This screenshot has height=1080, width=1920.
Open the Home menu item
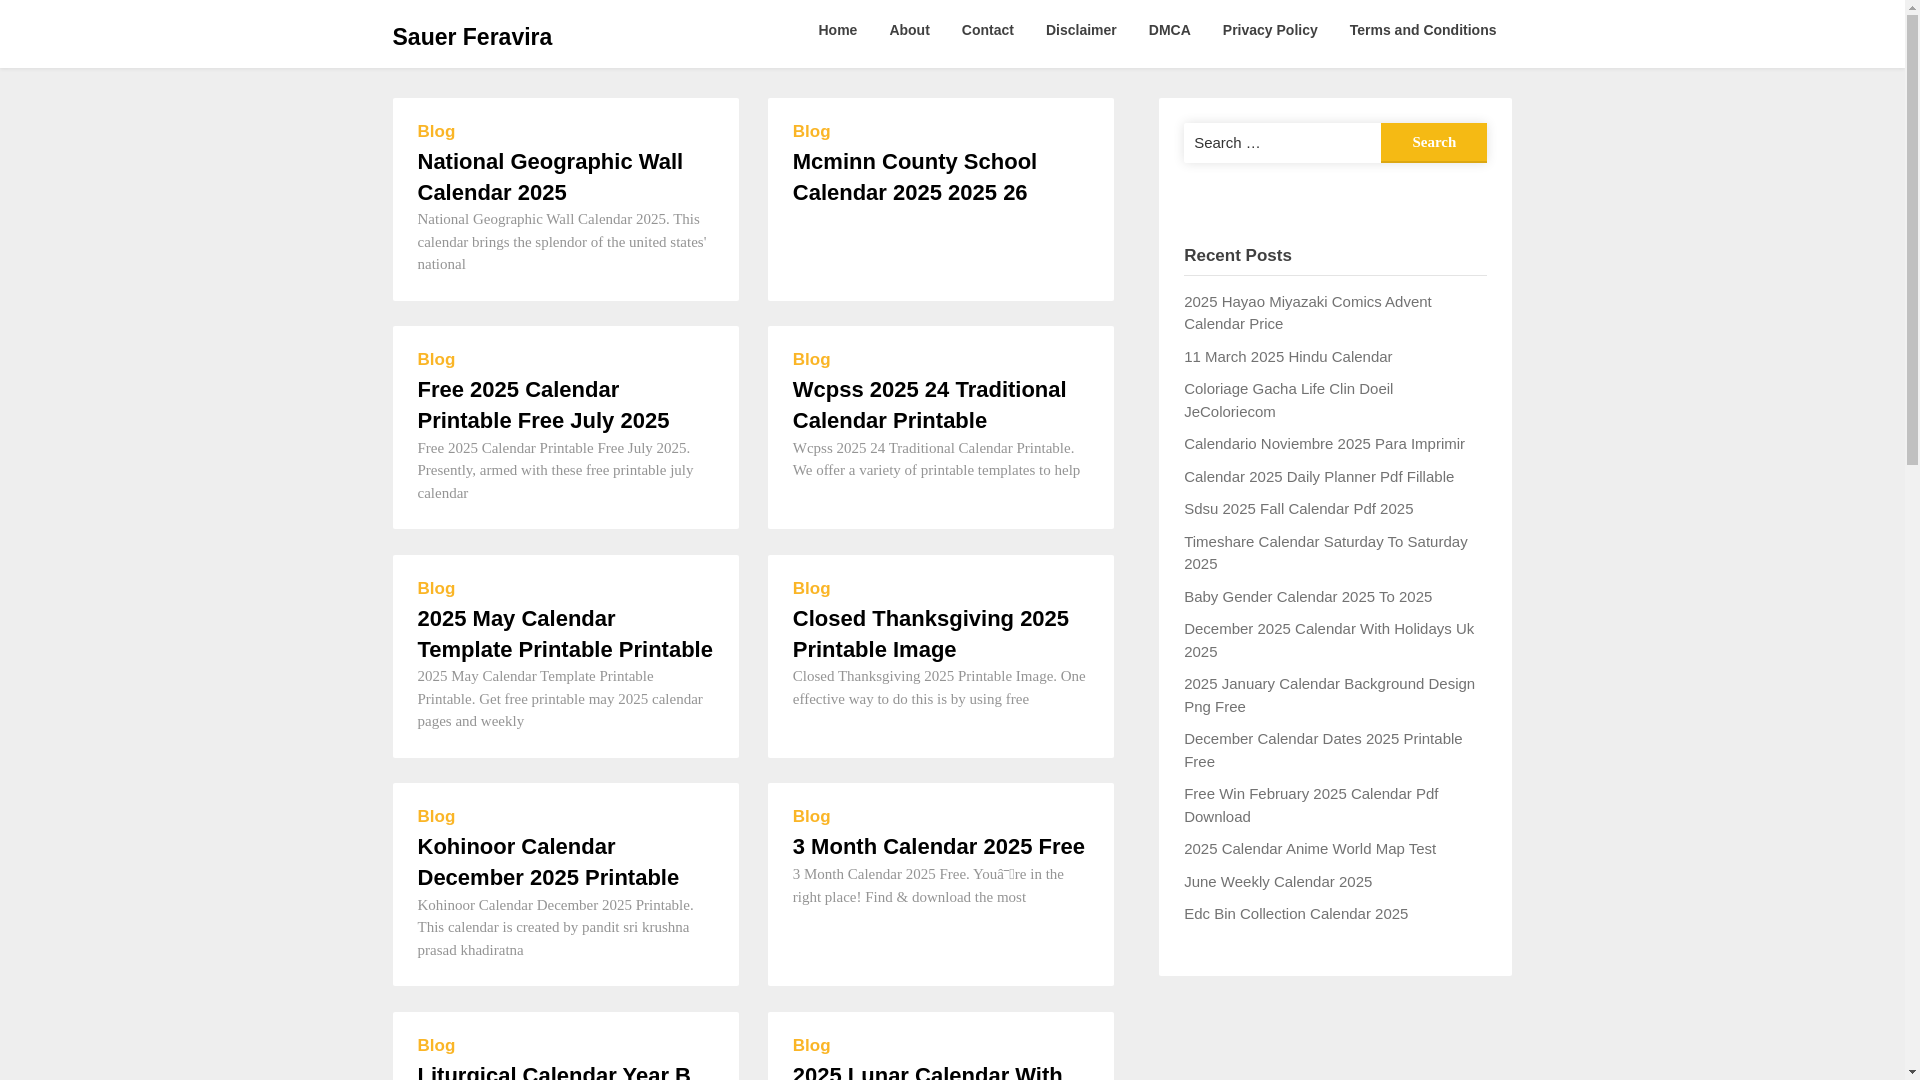coord(837,30)
